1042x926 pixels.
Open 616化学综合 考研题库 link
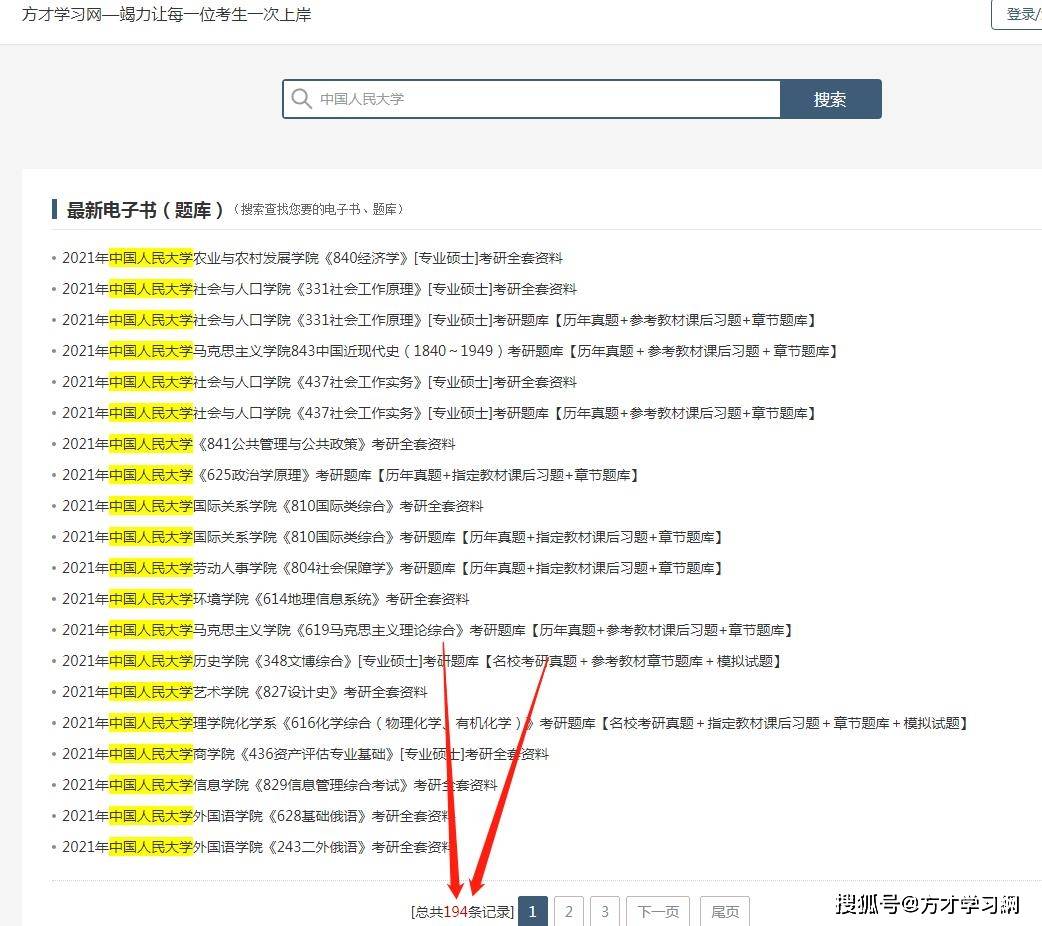coord(515,723)
